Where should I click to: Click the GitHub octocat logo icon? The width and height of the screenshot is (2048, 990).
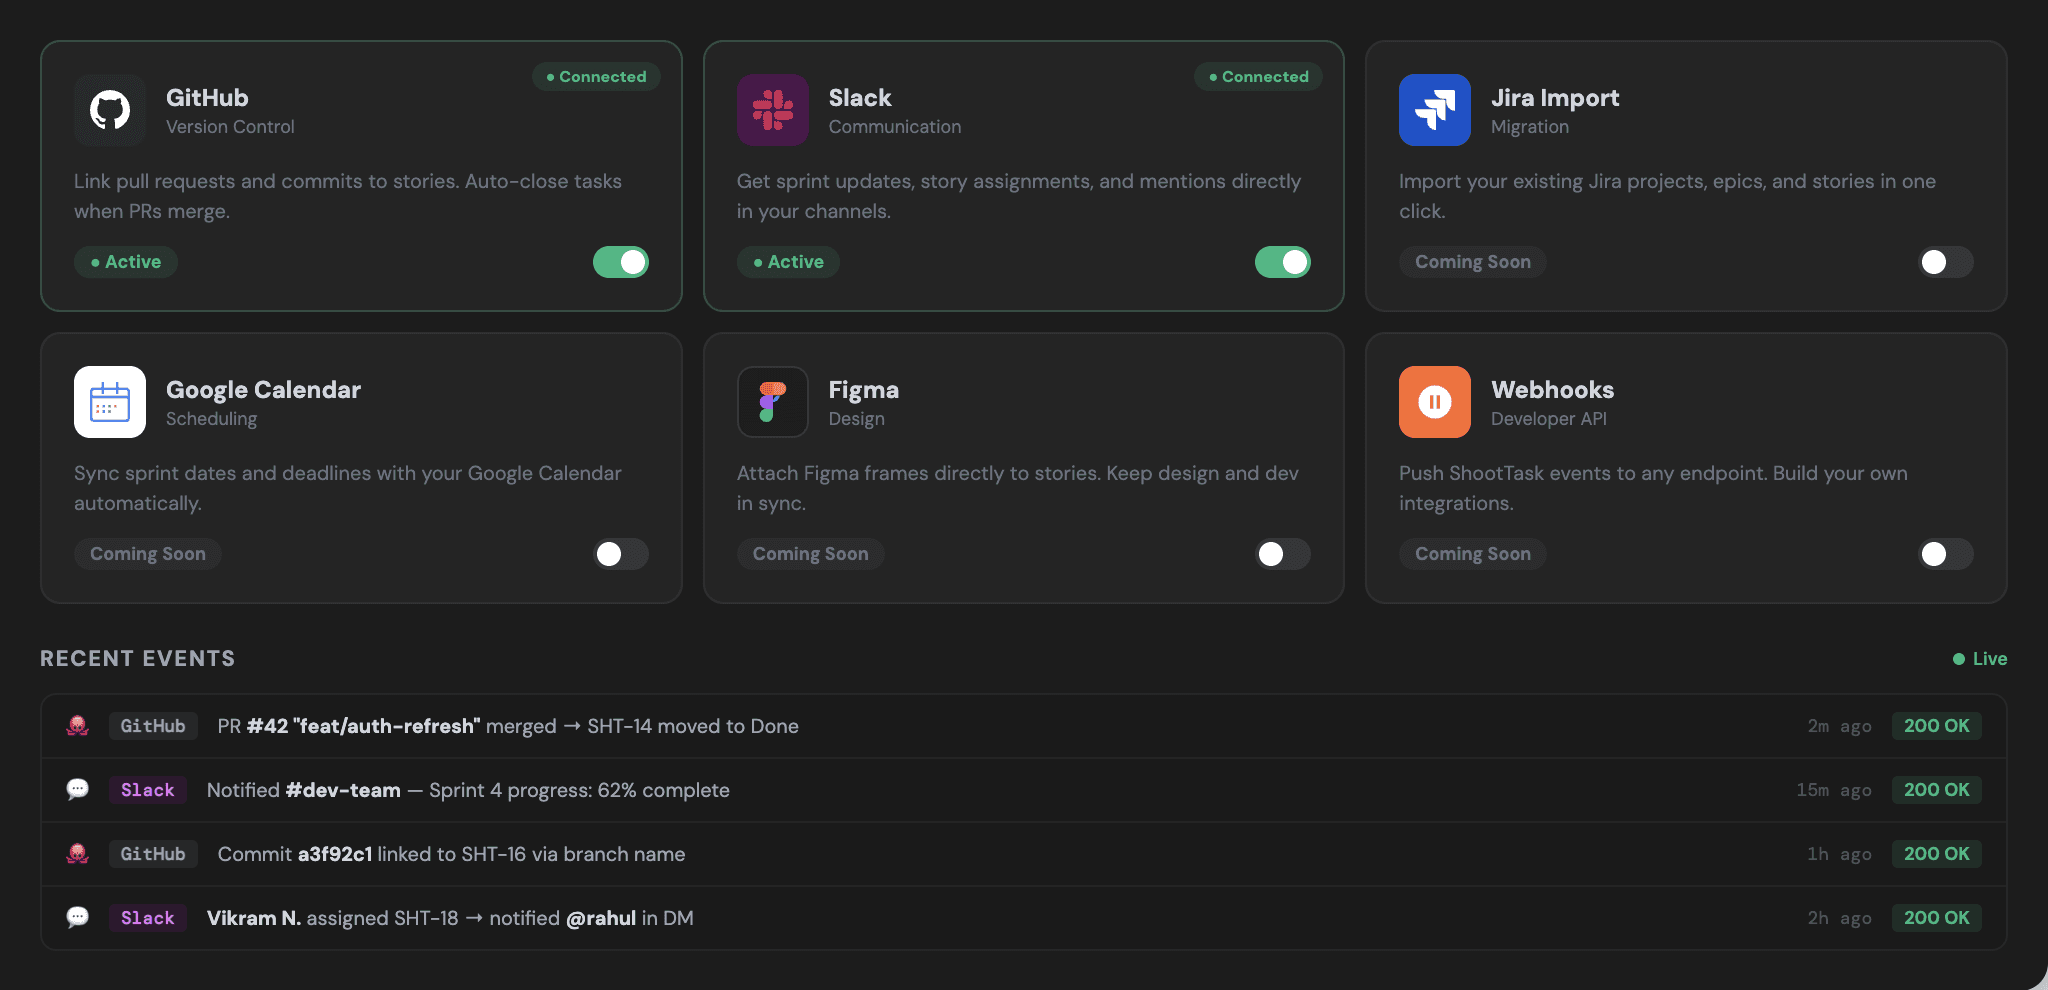pyautogui.click(x=110, y=110)
